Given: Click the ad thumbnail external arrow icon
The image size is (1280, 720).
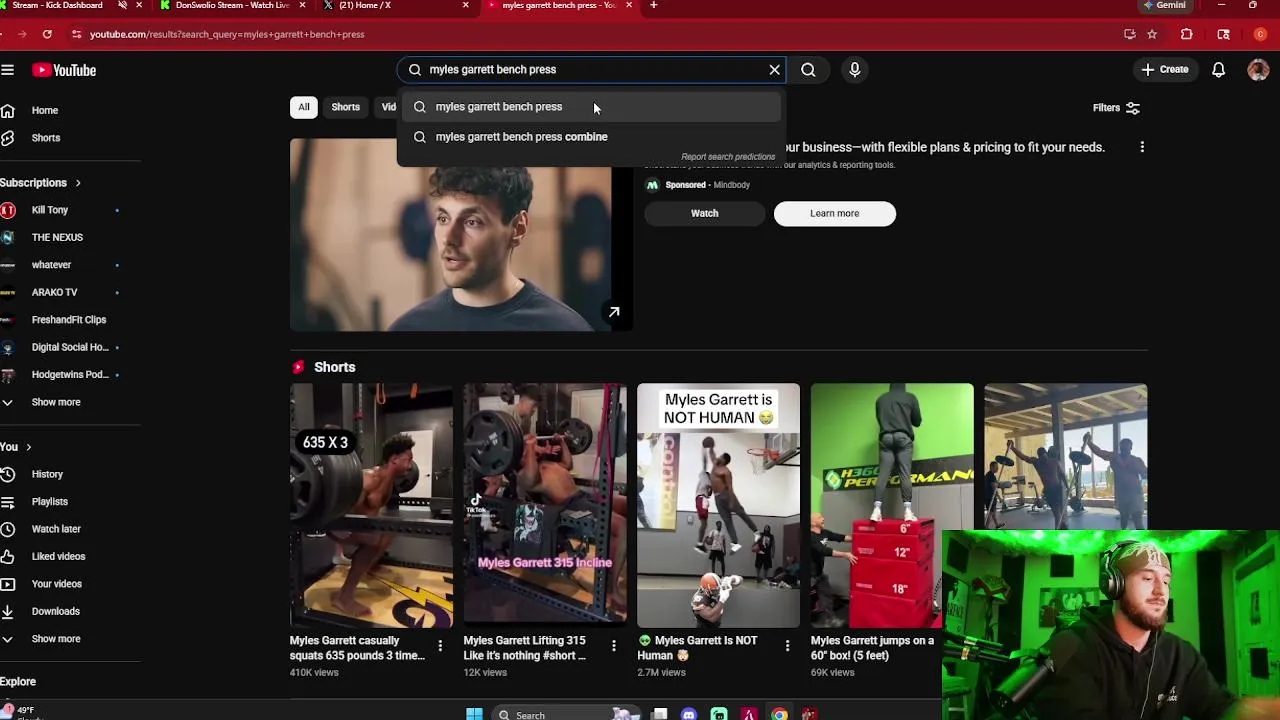Looking at the screenshot, I should 614,312.
